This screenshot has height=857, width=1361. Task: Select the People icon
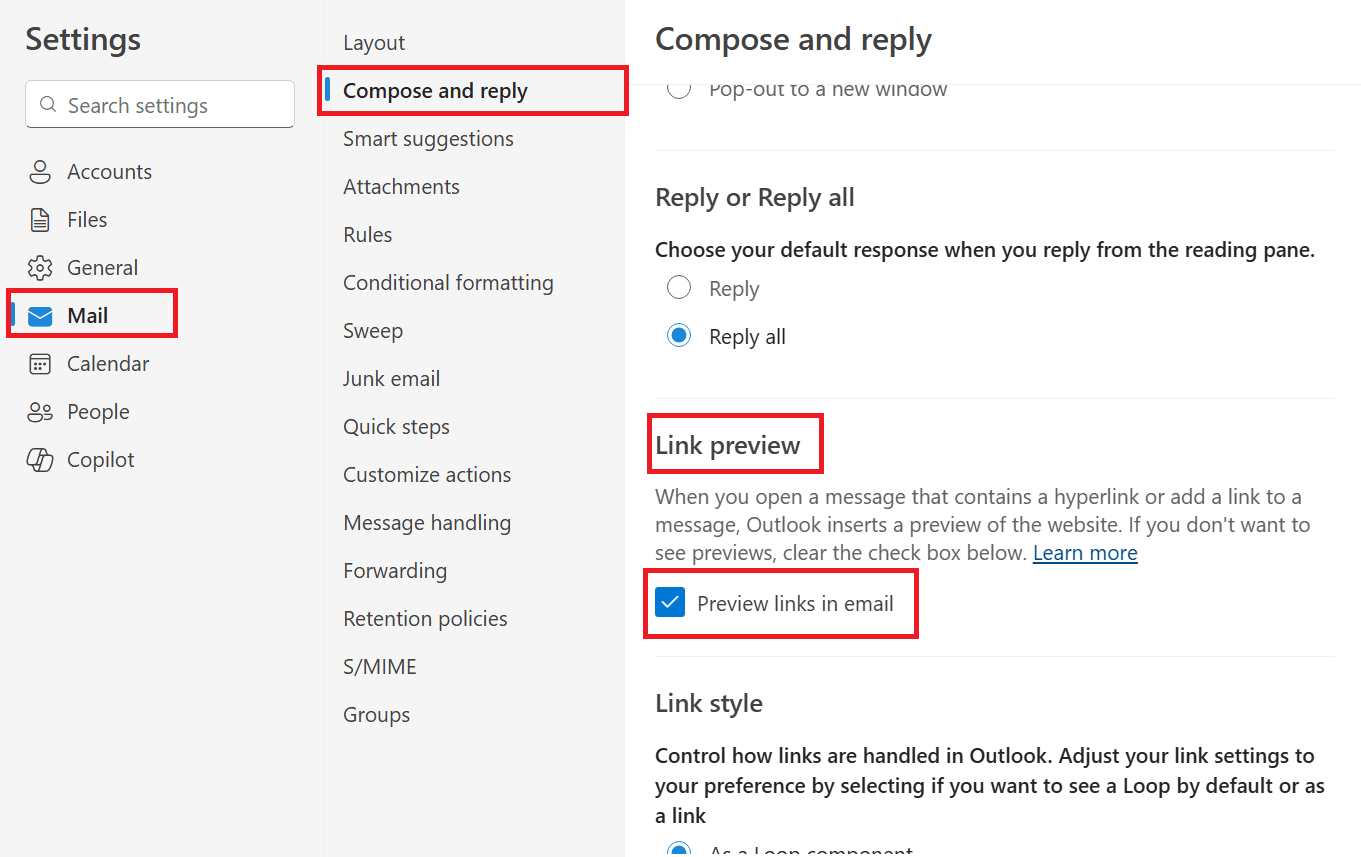pyautogui.click(x=40, y=411)
